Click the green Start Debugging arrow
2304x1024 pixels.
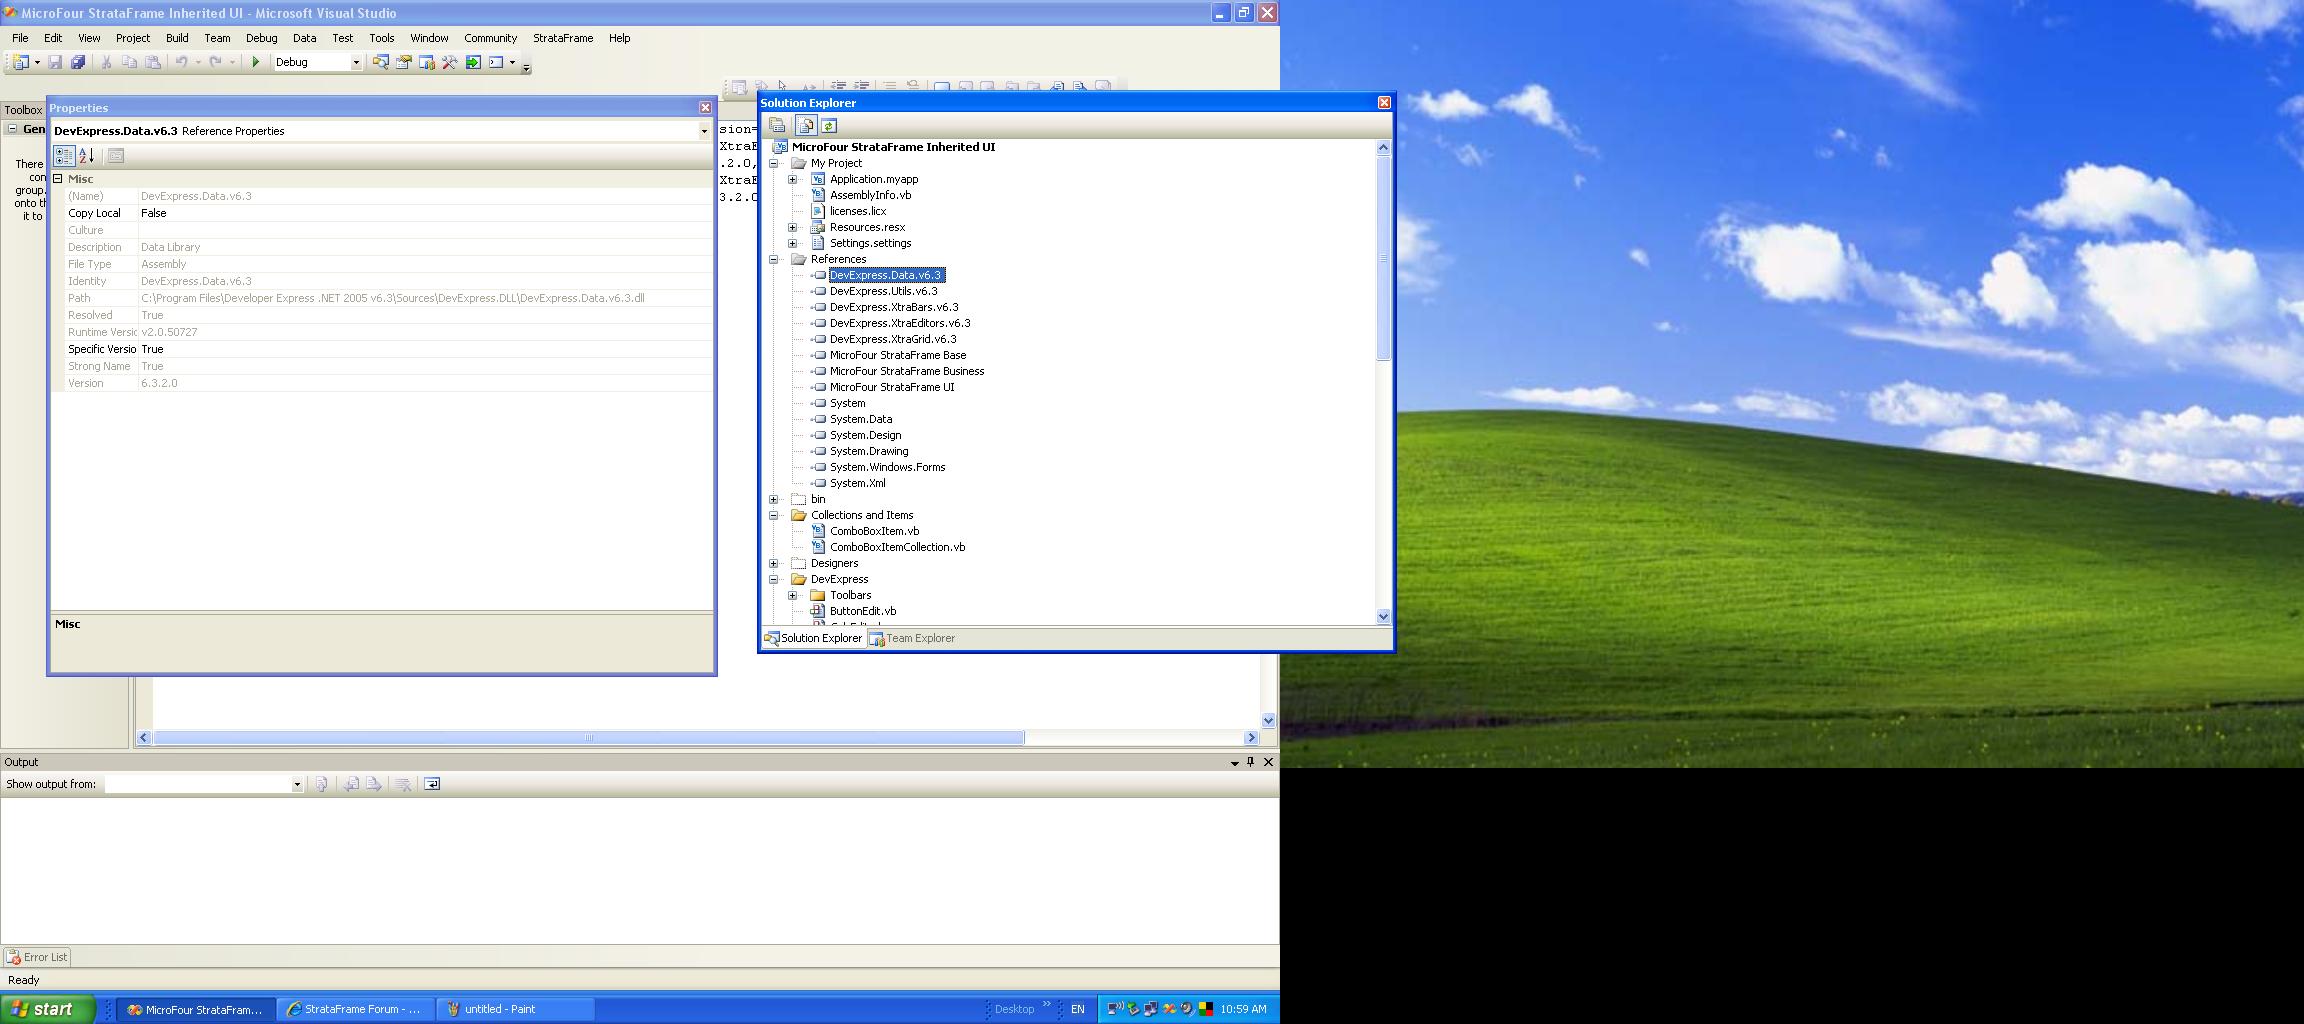255,62
